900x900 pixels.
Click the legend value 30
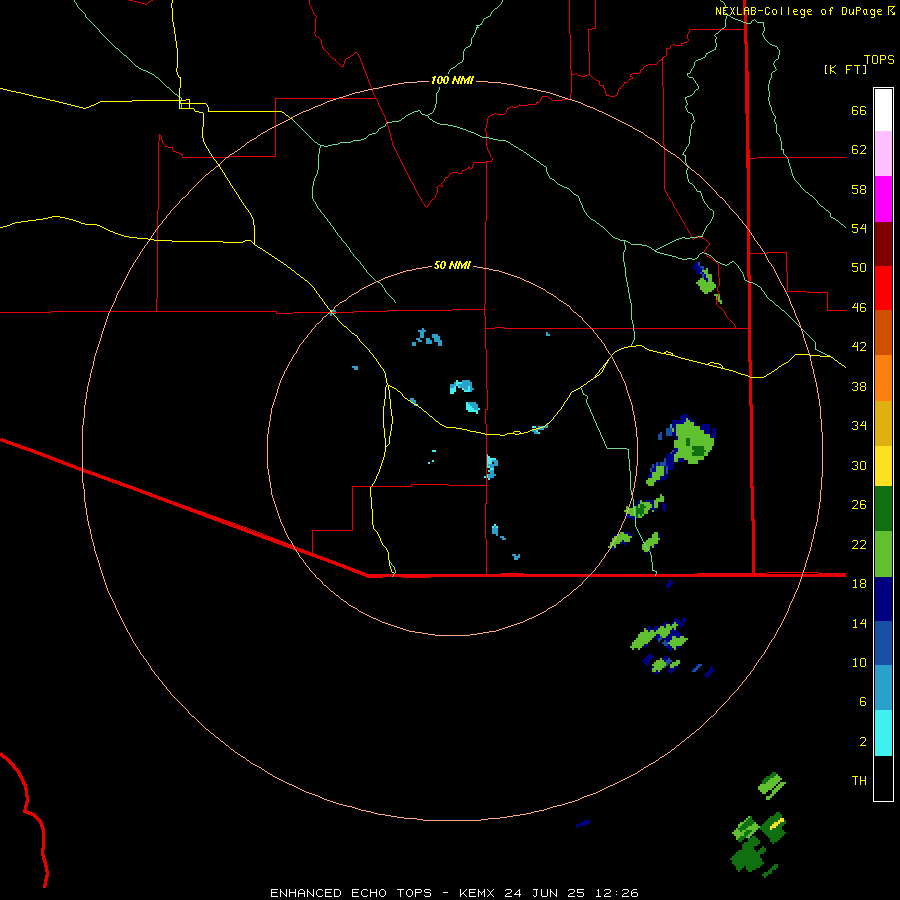pos(859,465)
